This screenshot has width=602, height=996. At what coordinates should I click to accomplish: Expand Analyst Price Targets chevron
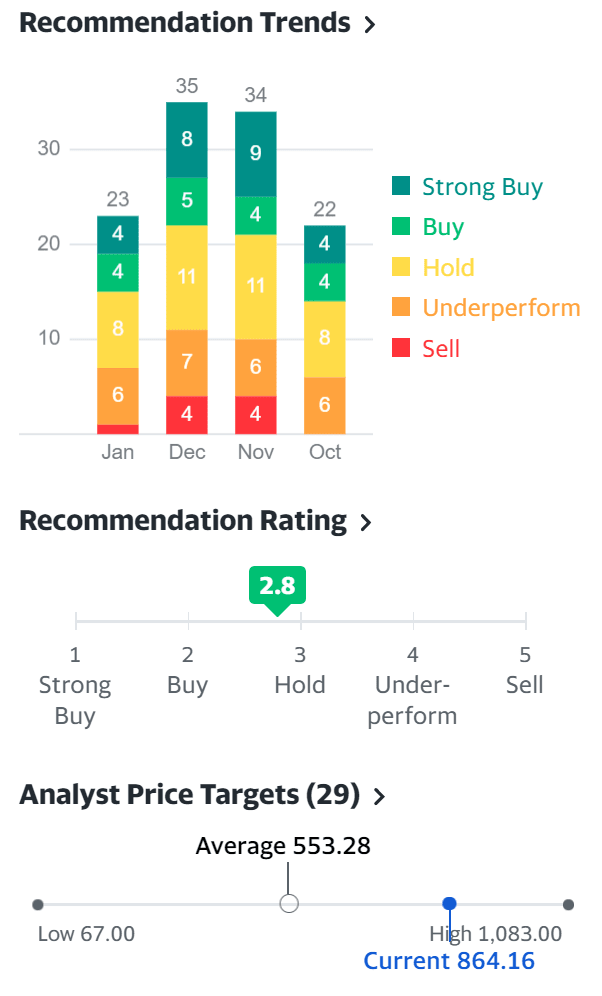coord(379,797)
